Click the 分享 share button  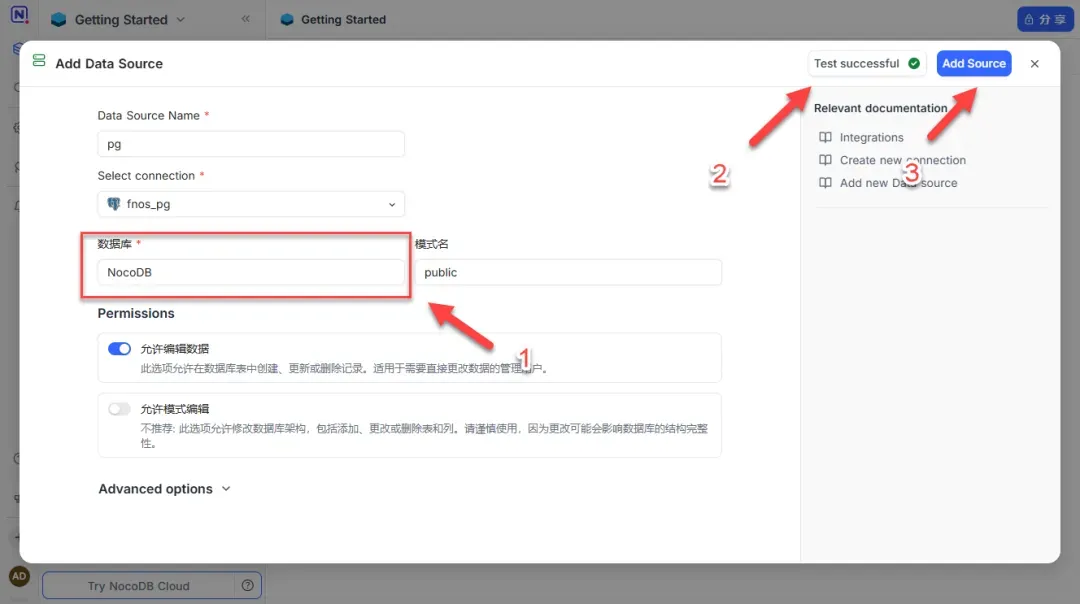point(1045,19)
